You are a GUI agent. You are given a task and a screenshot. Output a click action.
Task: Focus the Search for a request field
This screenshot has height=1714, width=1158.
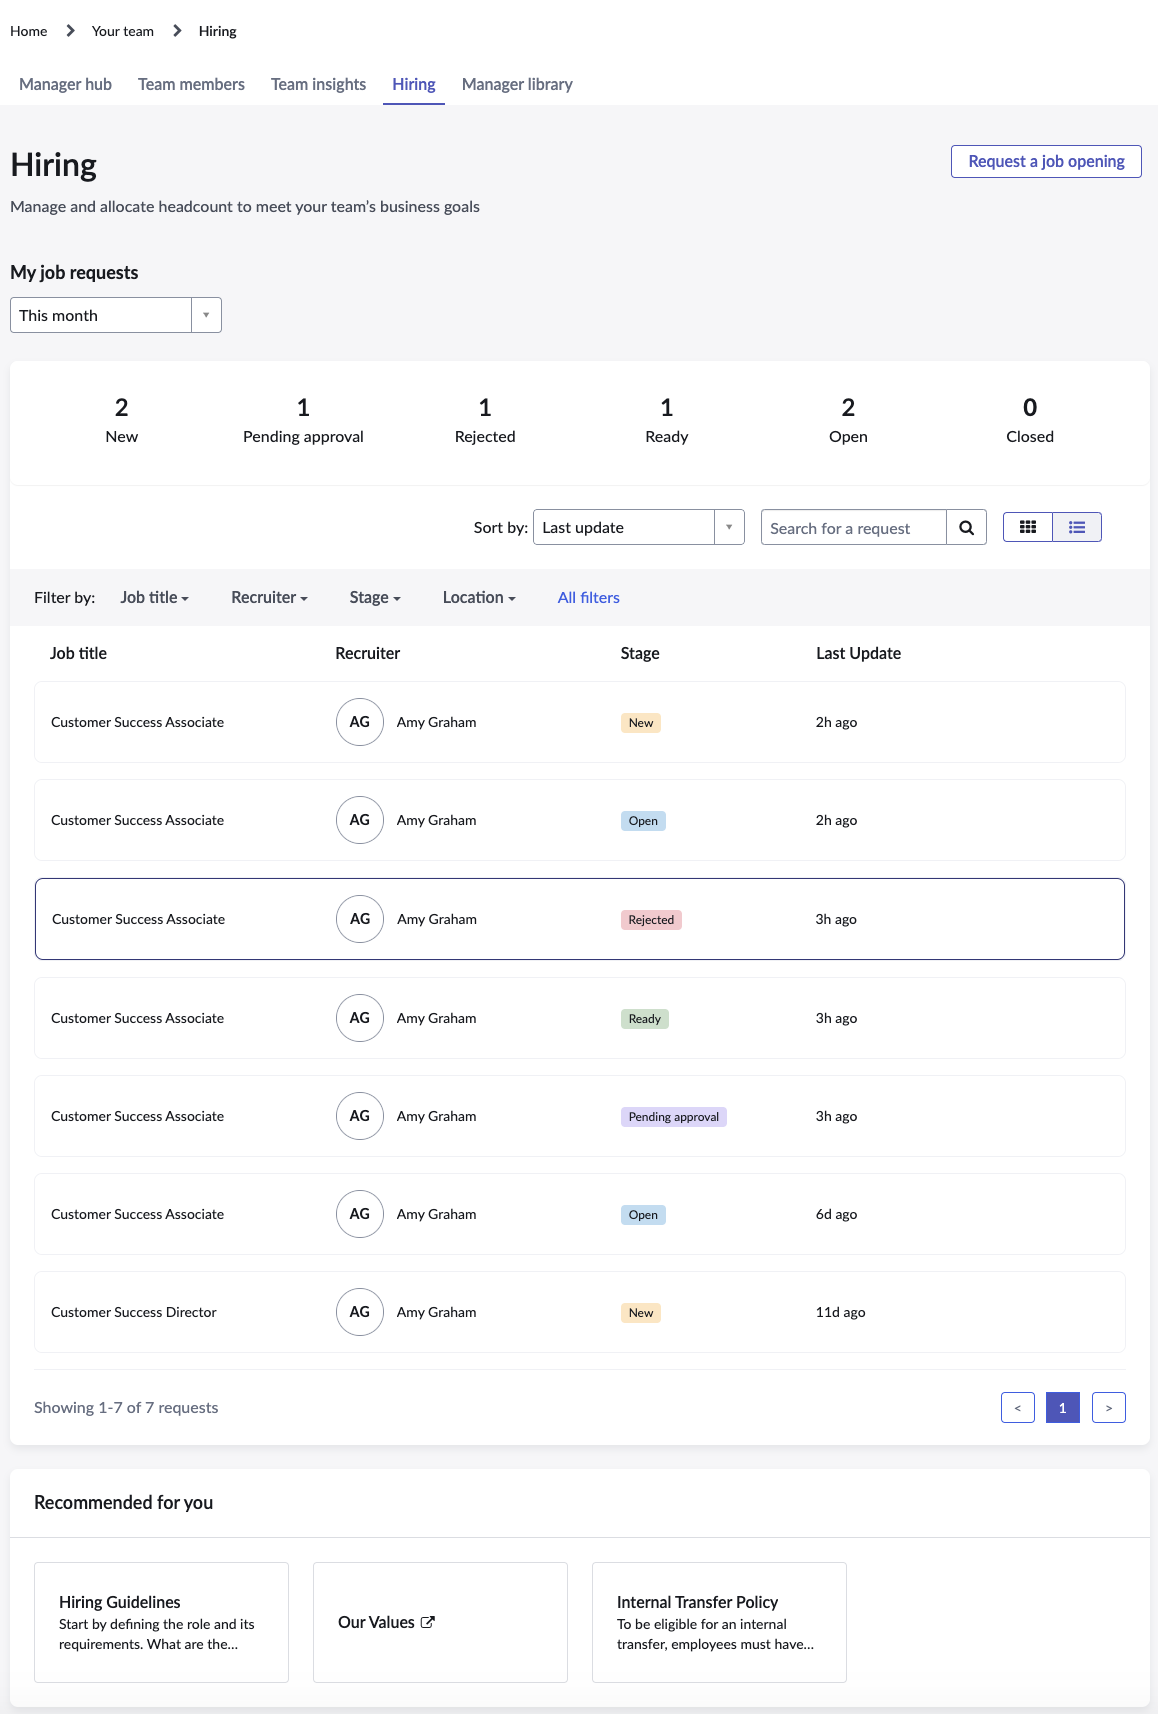click(x=853, y=528)
